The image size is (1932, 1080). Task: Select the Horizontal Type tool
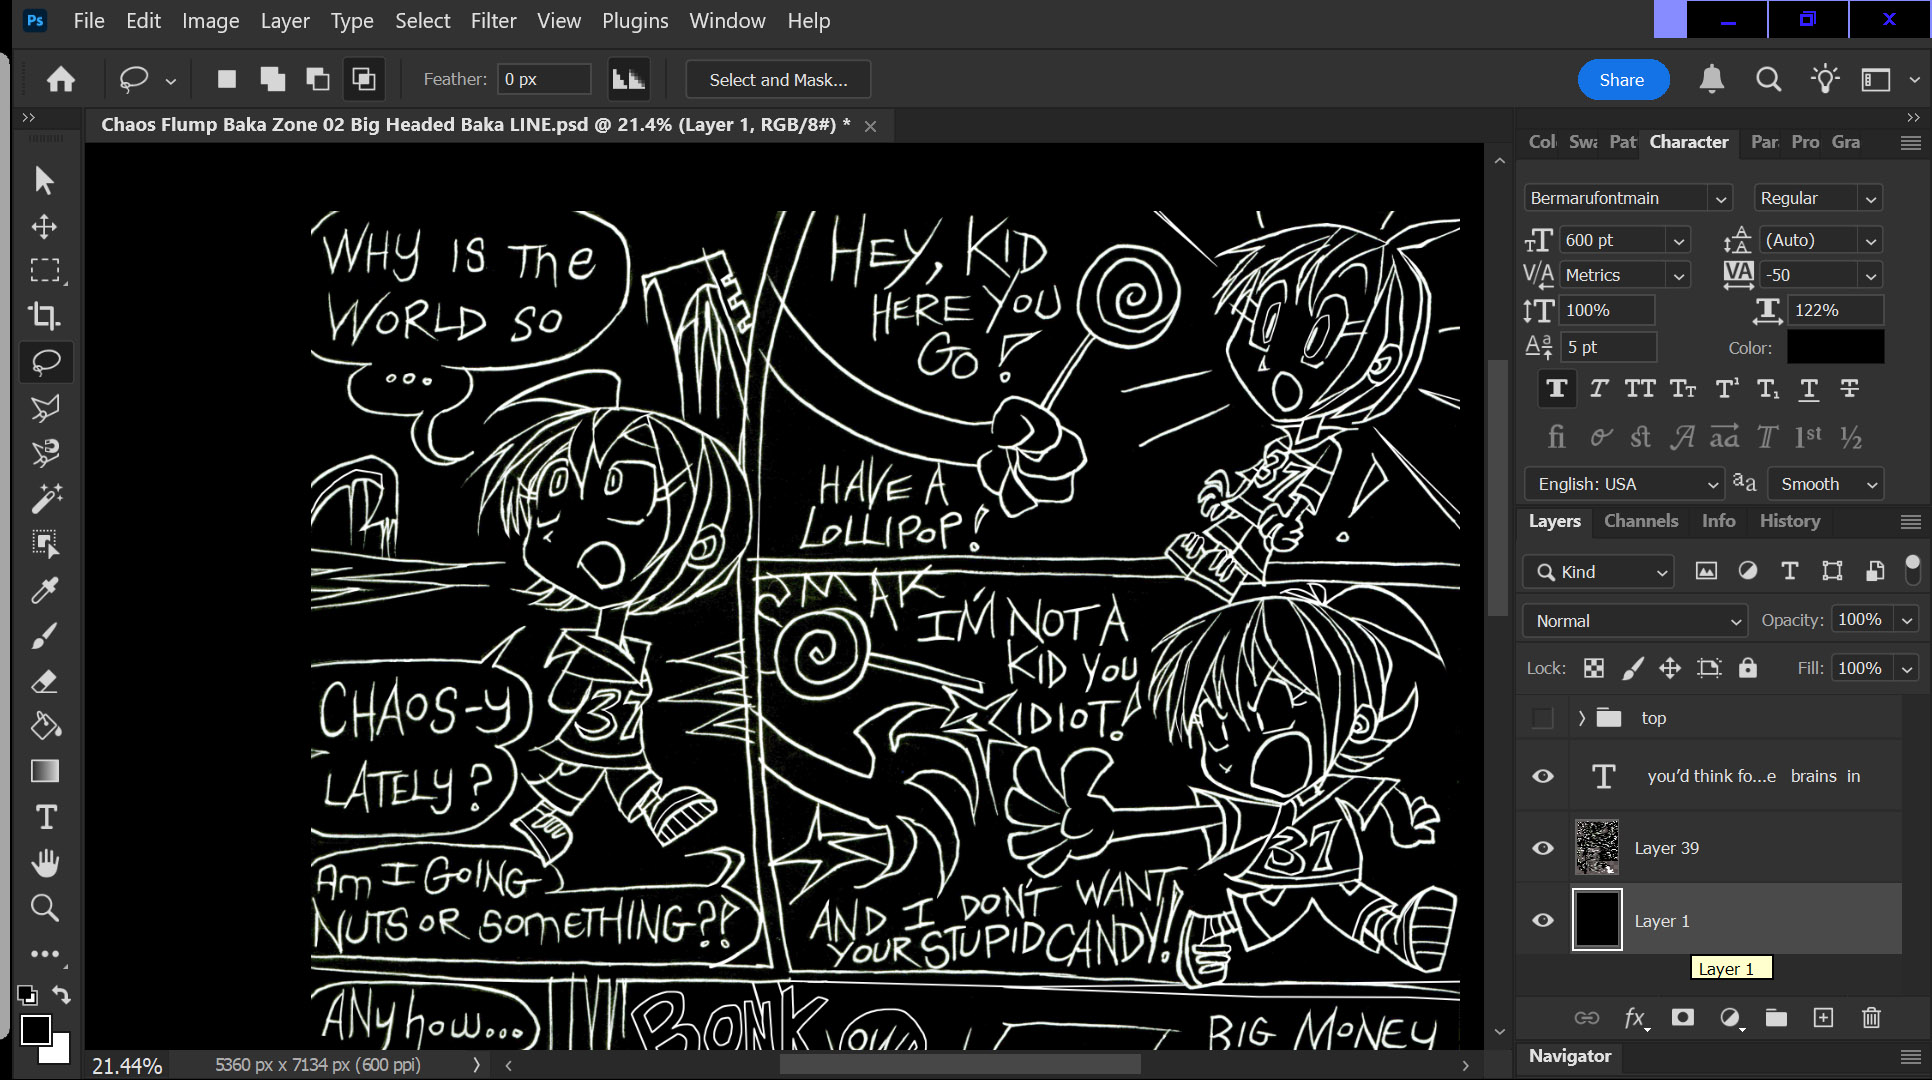click(x=46, y=817)
